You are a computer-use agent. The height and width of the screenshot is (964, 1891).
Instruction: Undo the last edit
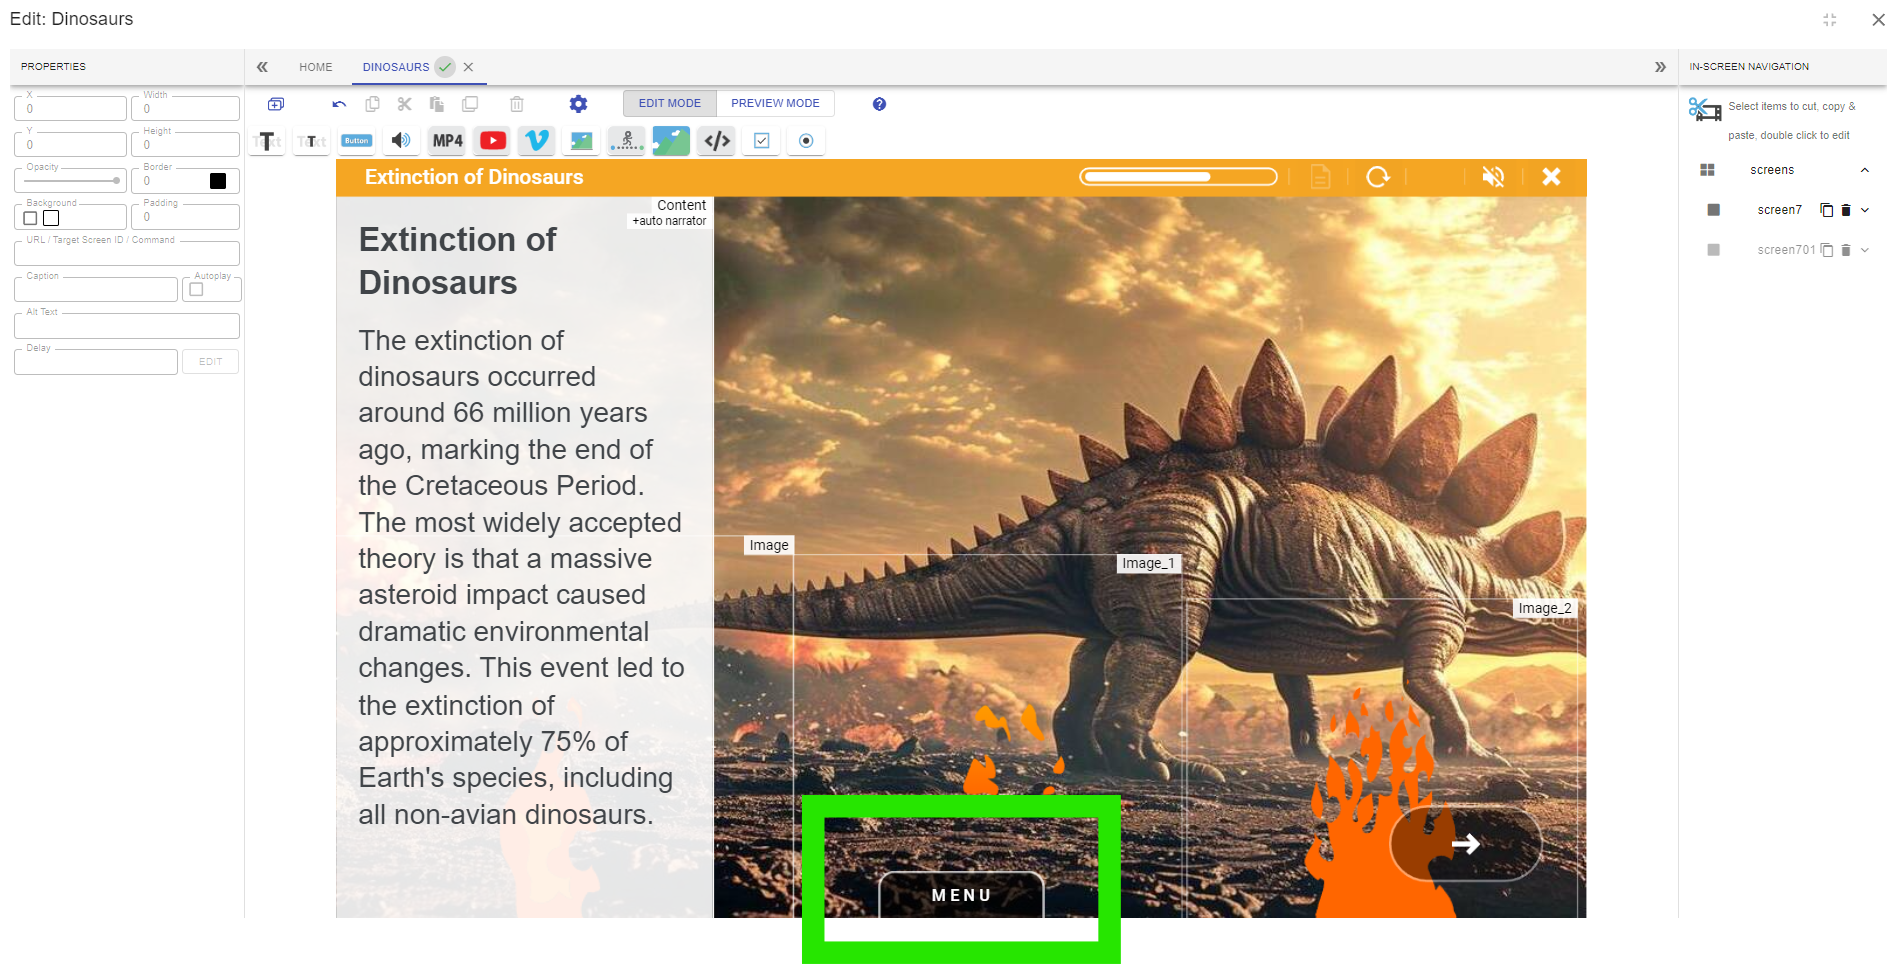click(339, 104)
